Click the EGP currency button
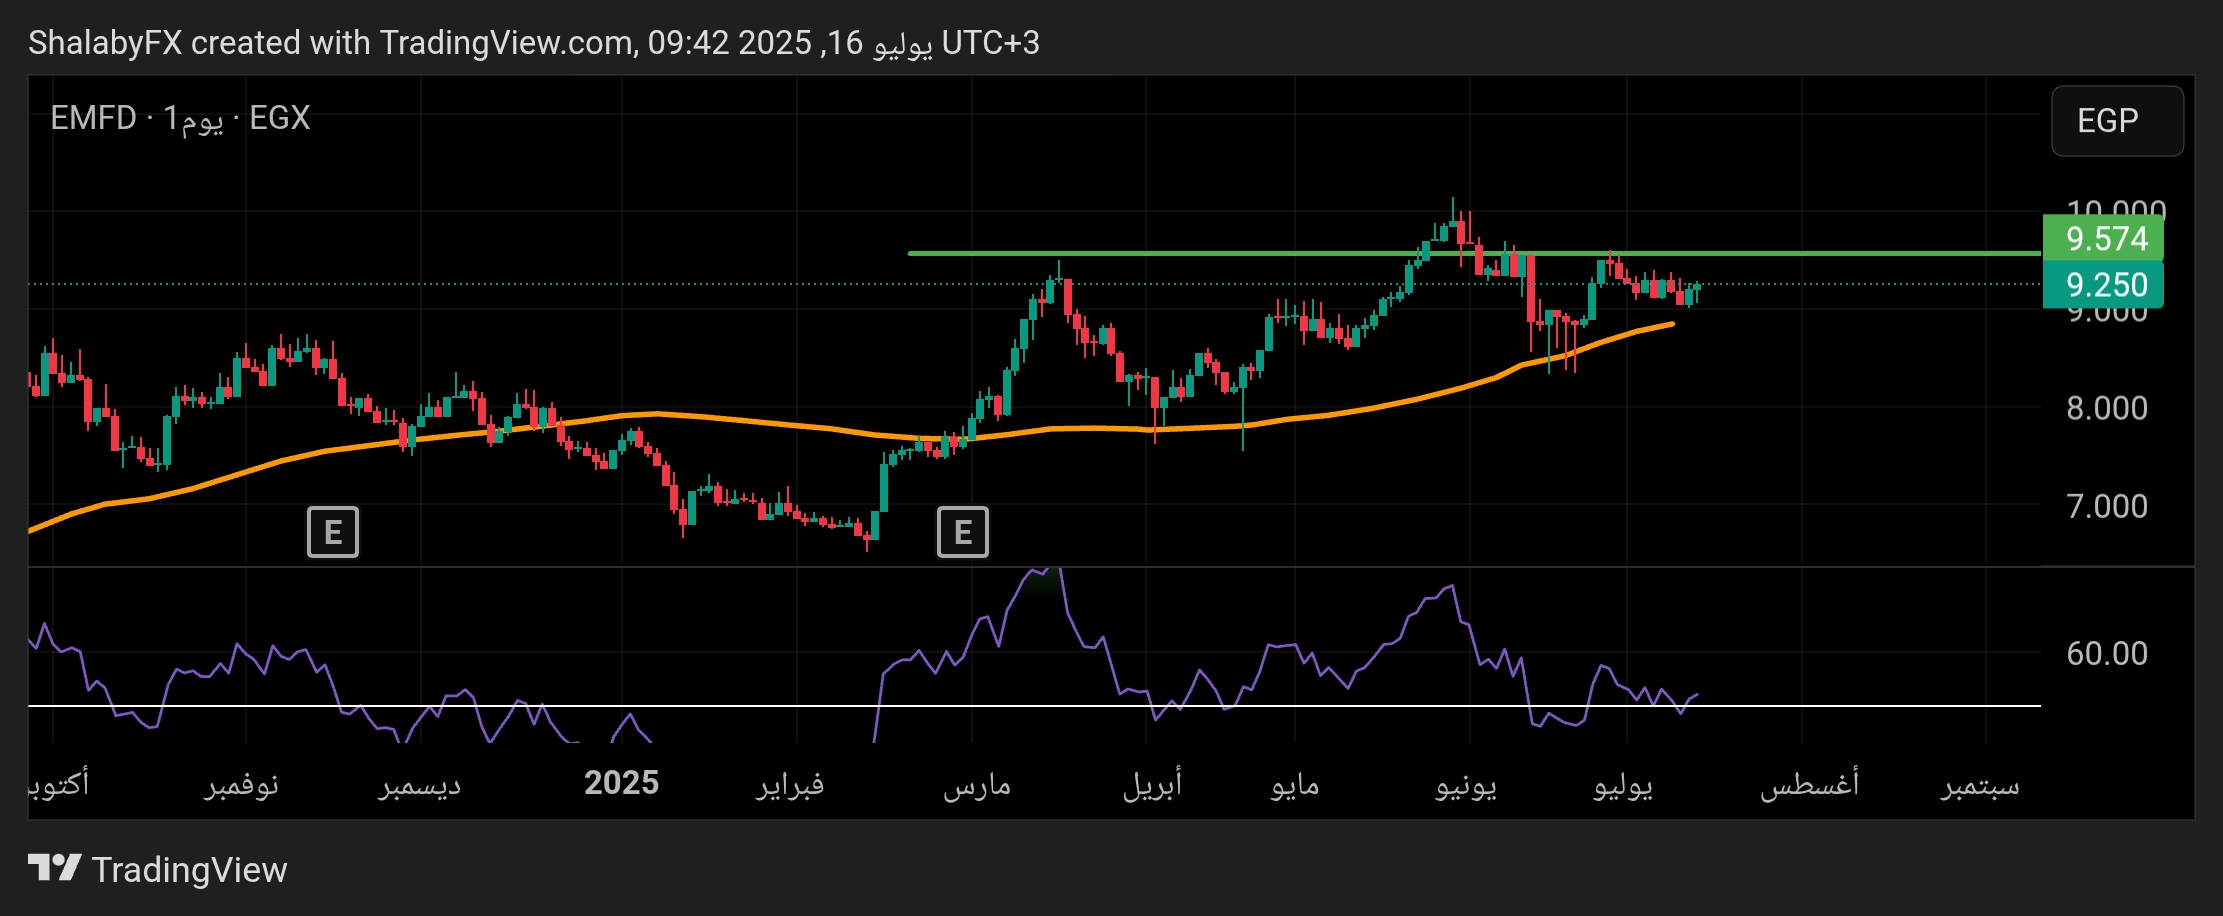The image size is (2223, 916). 2117,121
